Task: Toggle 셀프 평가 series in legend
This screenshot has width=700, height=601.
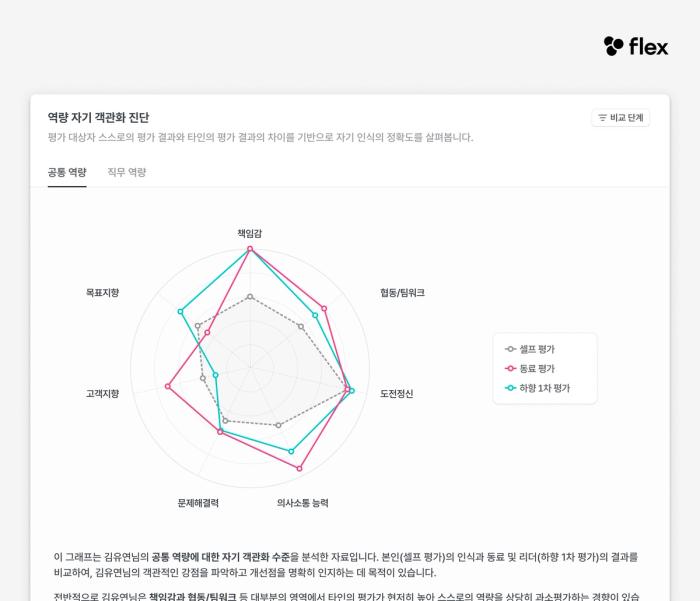Action: click(529, 349)
